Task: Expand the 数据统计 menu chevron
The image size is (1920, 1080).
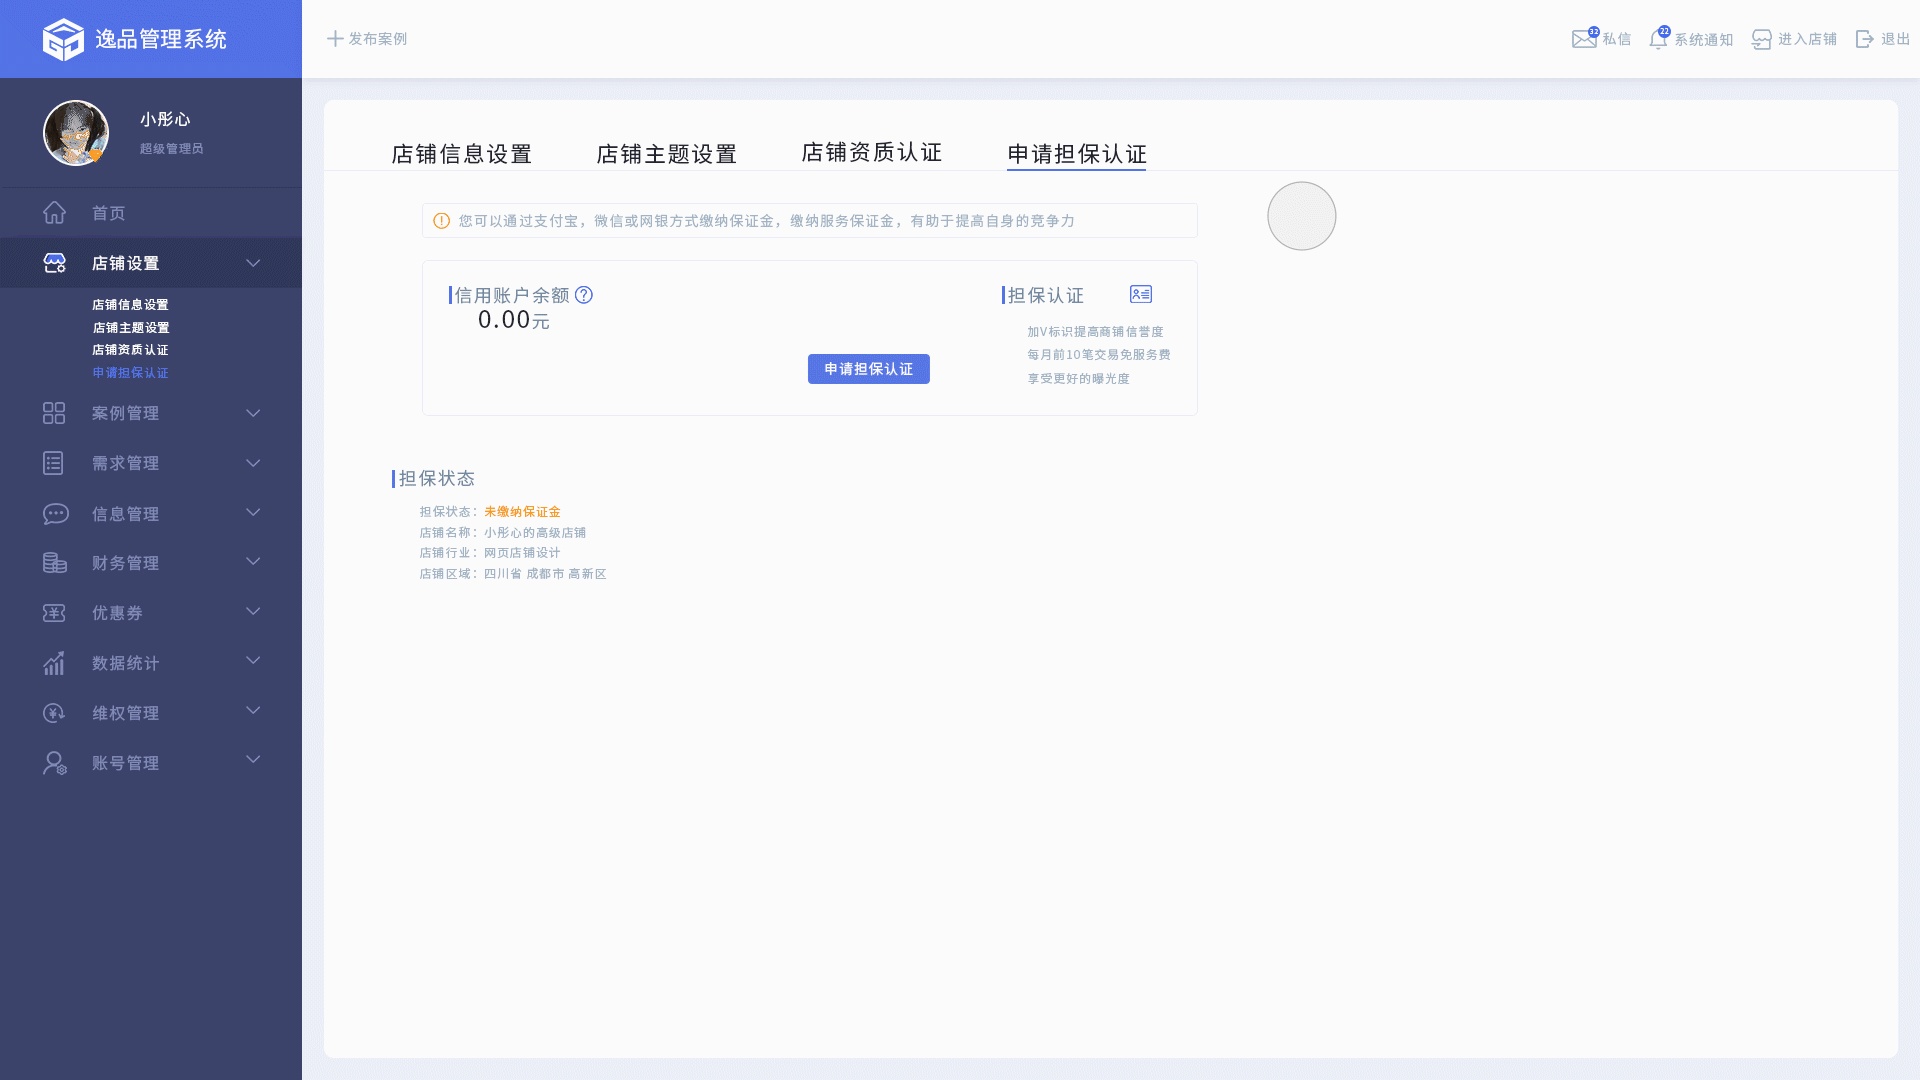Action: [x=253, y=661]
